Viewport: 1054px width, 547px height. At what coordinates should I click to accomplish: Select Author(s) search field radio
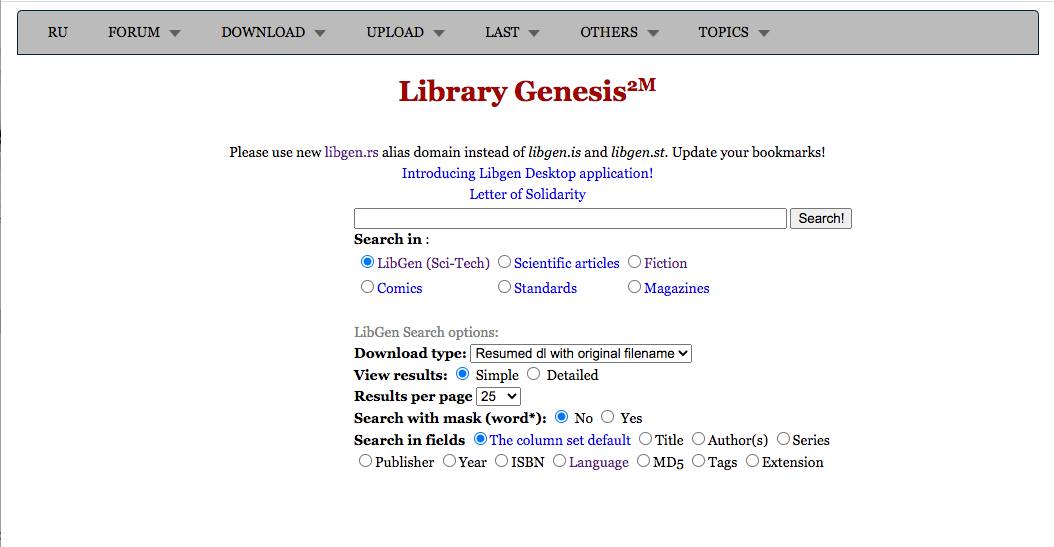tap(699, 439)
